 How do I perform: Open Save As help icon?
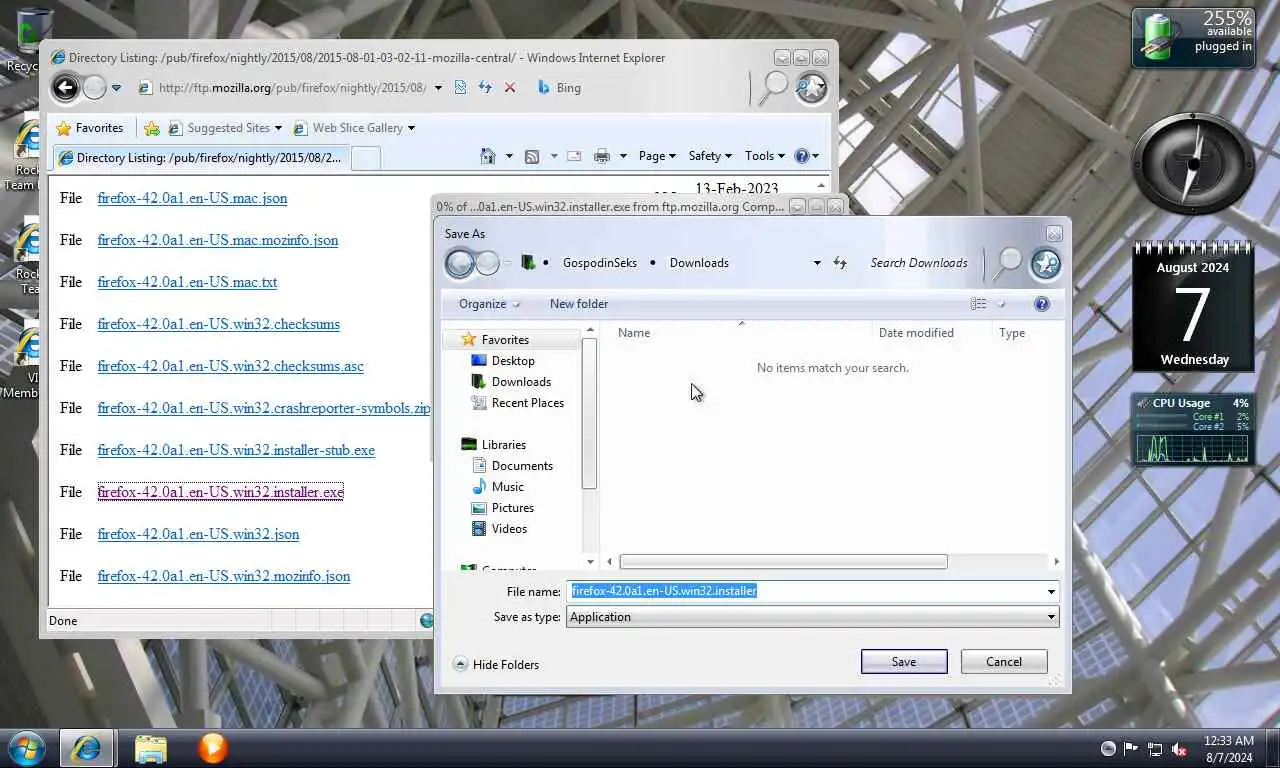coord(1042,304)
